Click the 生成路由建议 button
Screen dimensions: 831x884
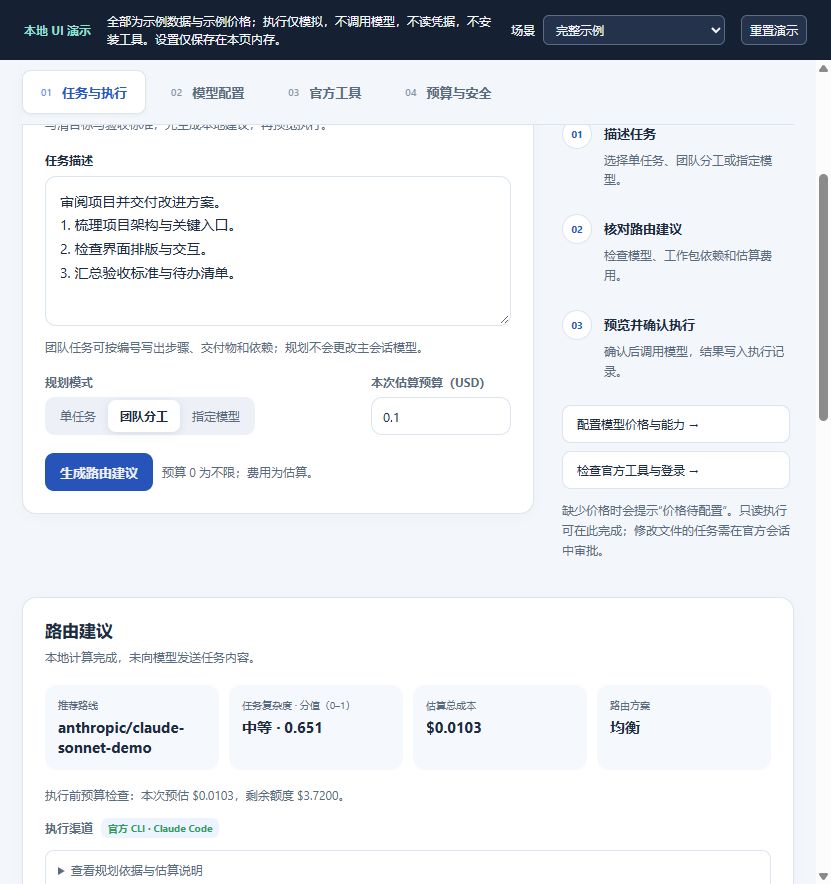[x=99, y=472]
